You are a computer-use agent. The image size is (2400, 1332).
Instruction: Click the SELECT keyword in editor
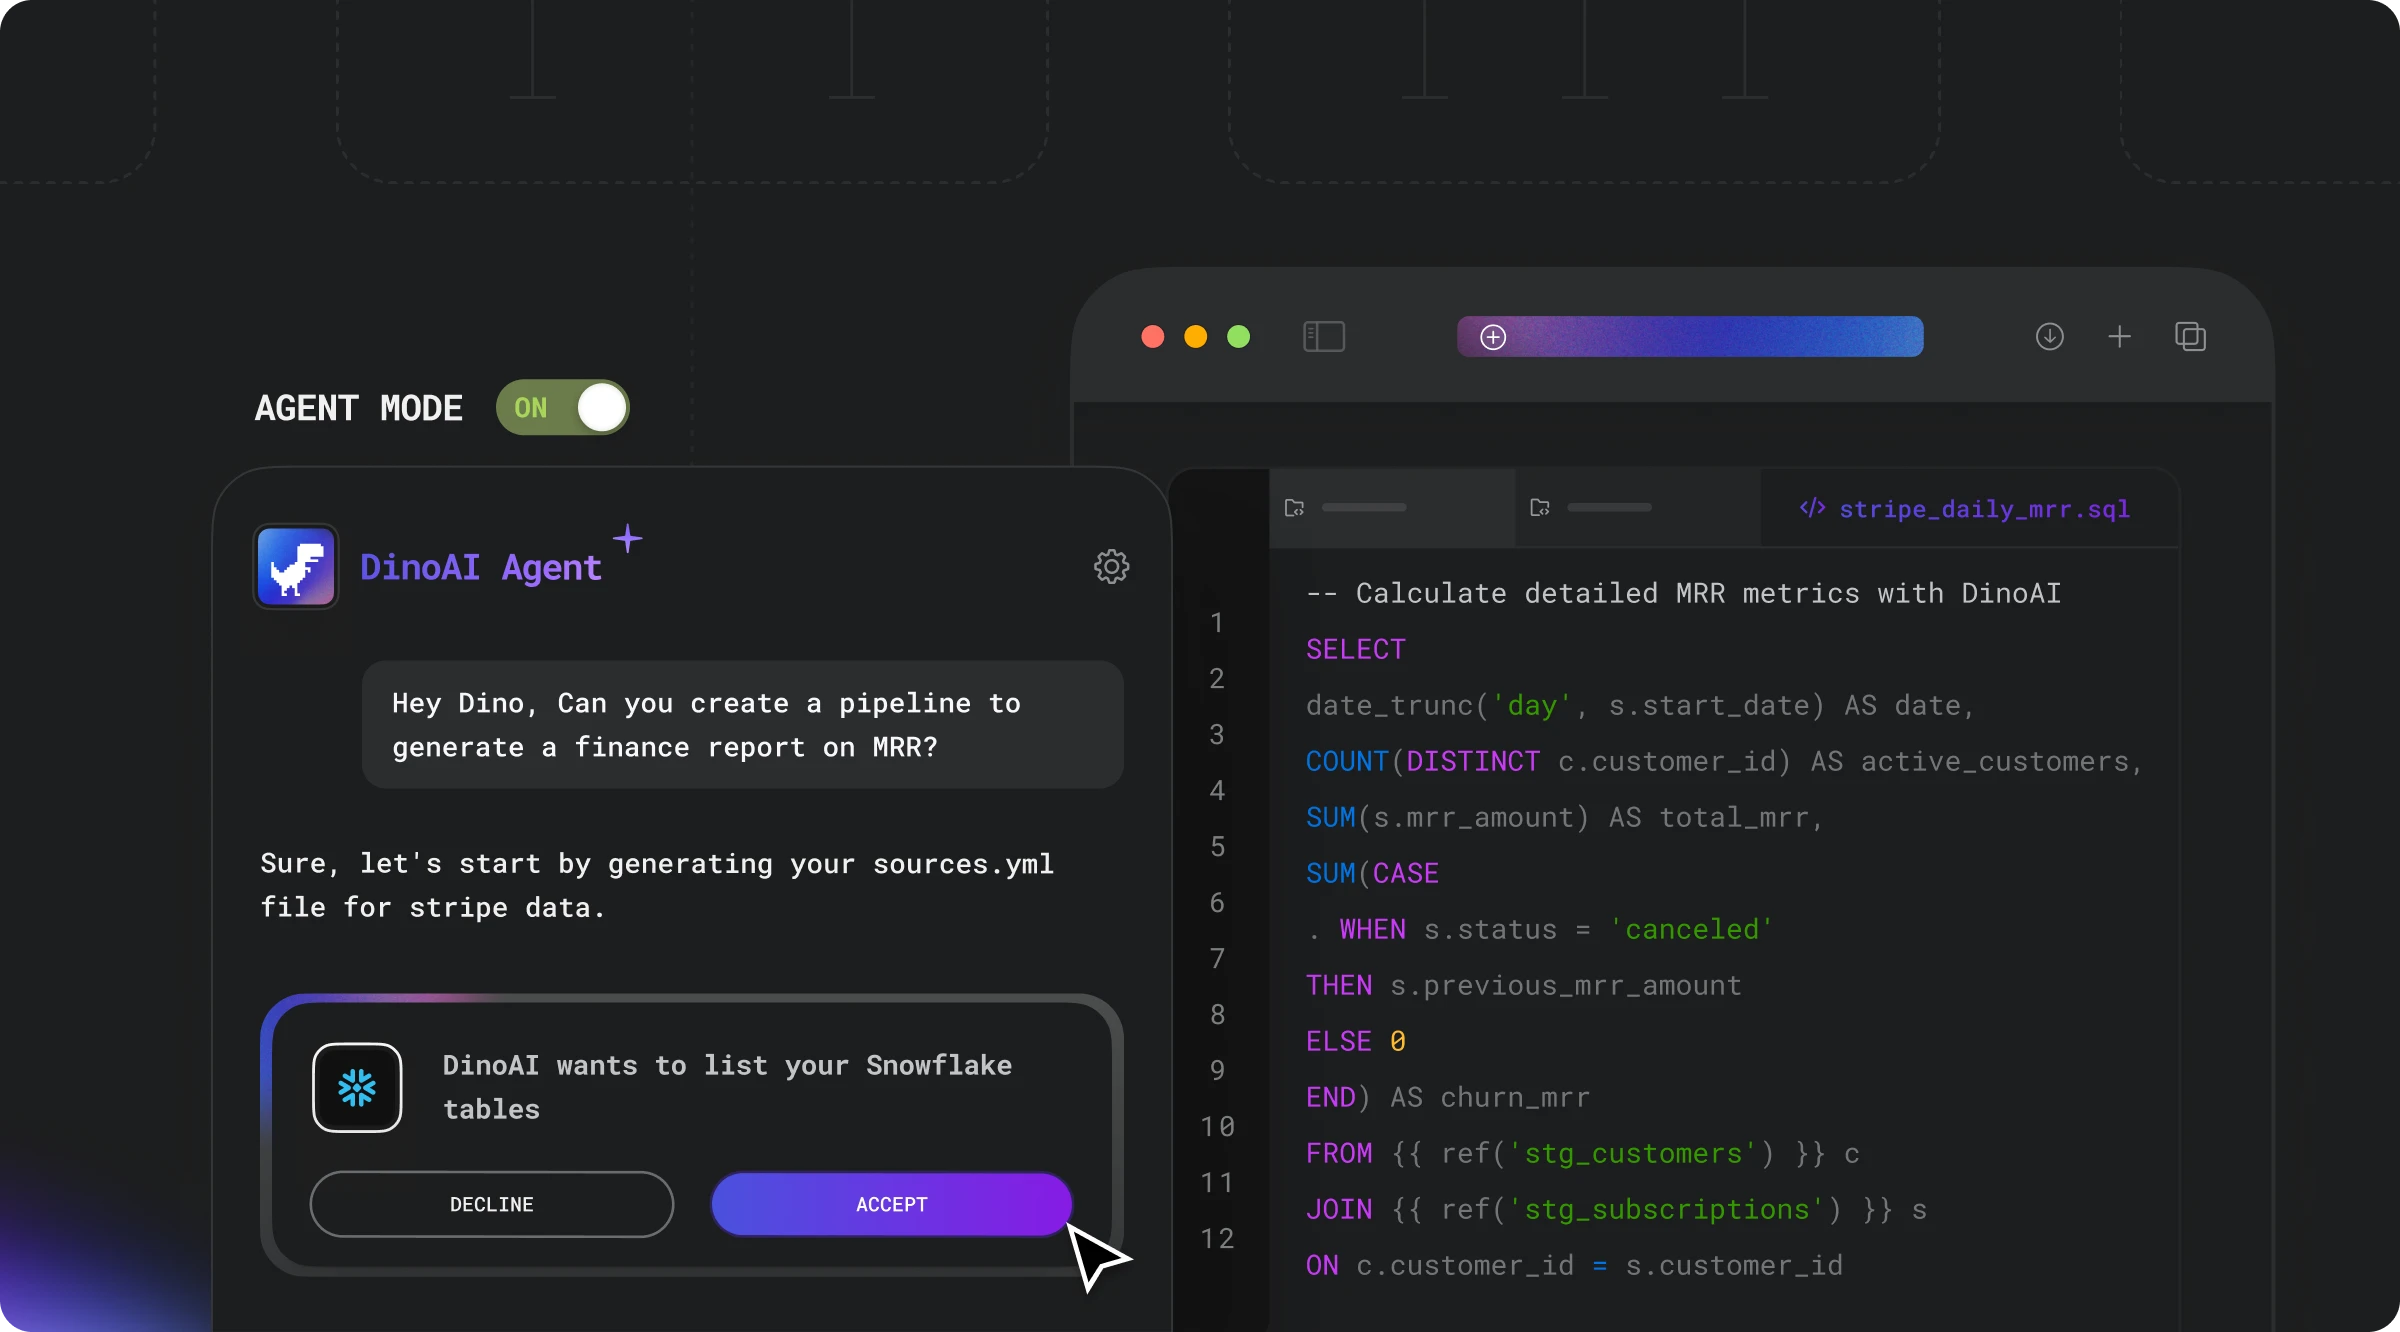click(1355, 650)
